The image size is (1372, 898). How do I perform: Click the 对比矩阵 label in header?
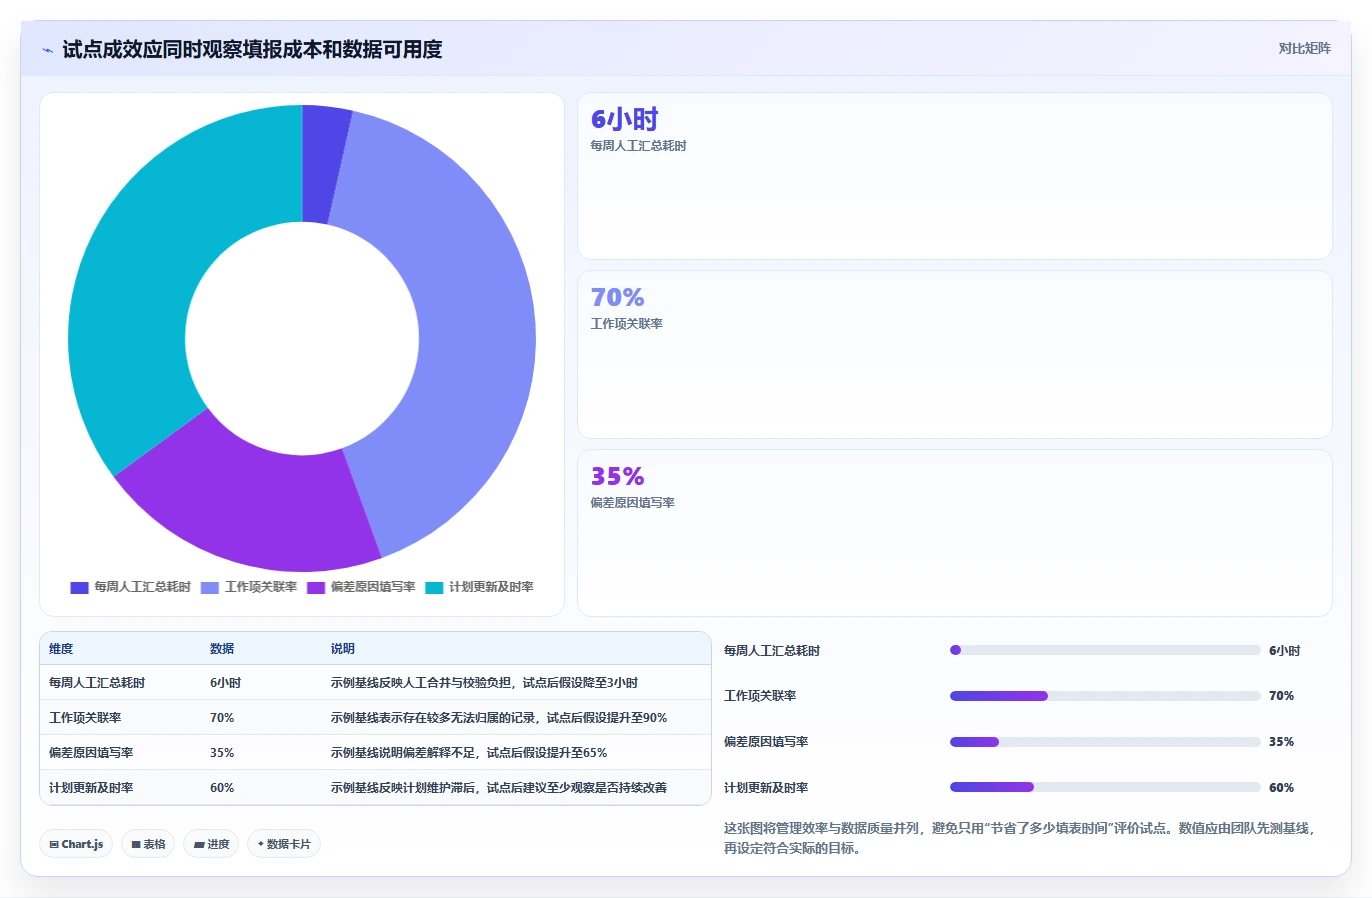click(x=1304, y=48)
